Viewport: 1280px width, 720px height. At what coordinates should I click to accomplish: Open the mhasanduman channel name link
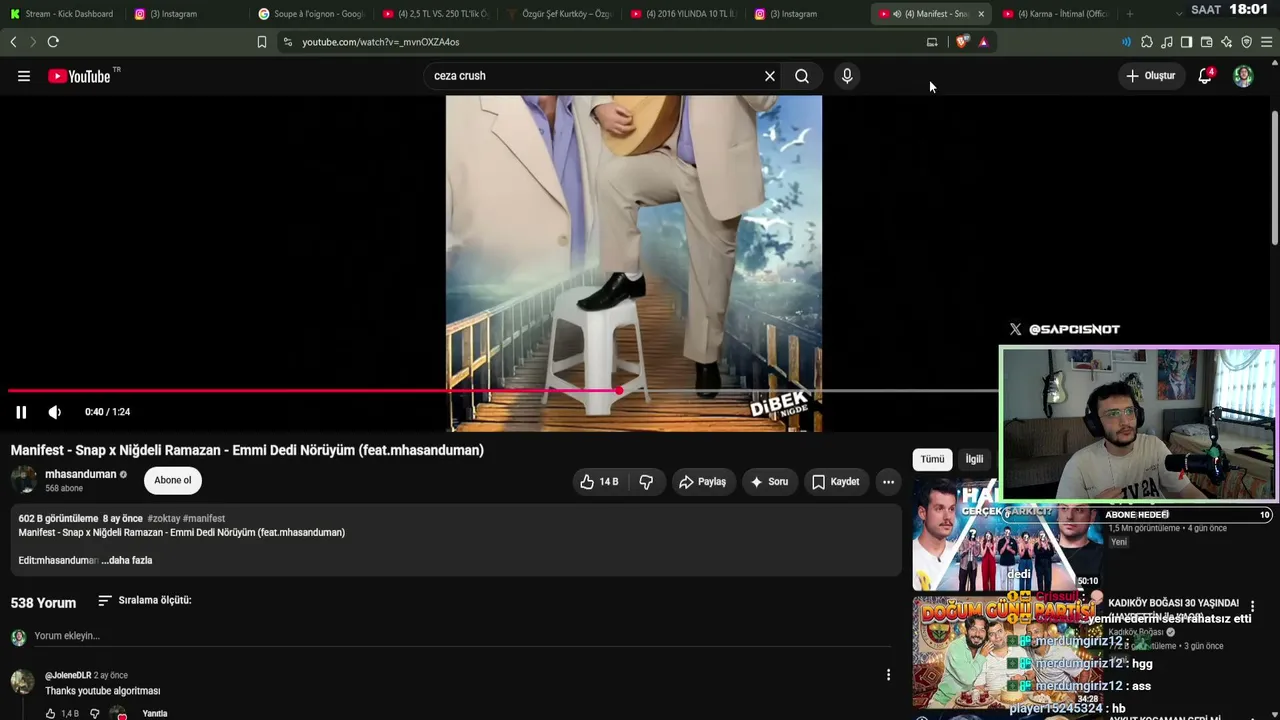(x=81, y=474)
